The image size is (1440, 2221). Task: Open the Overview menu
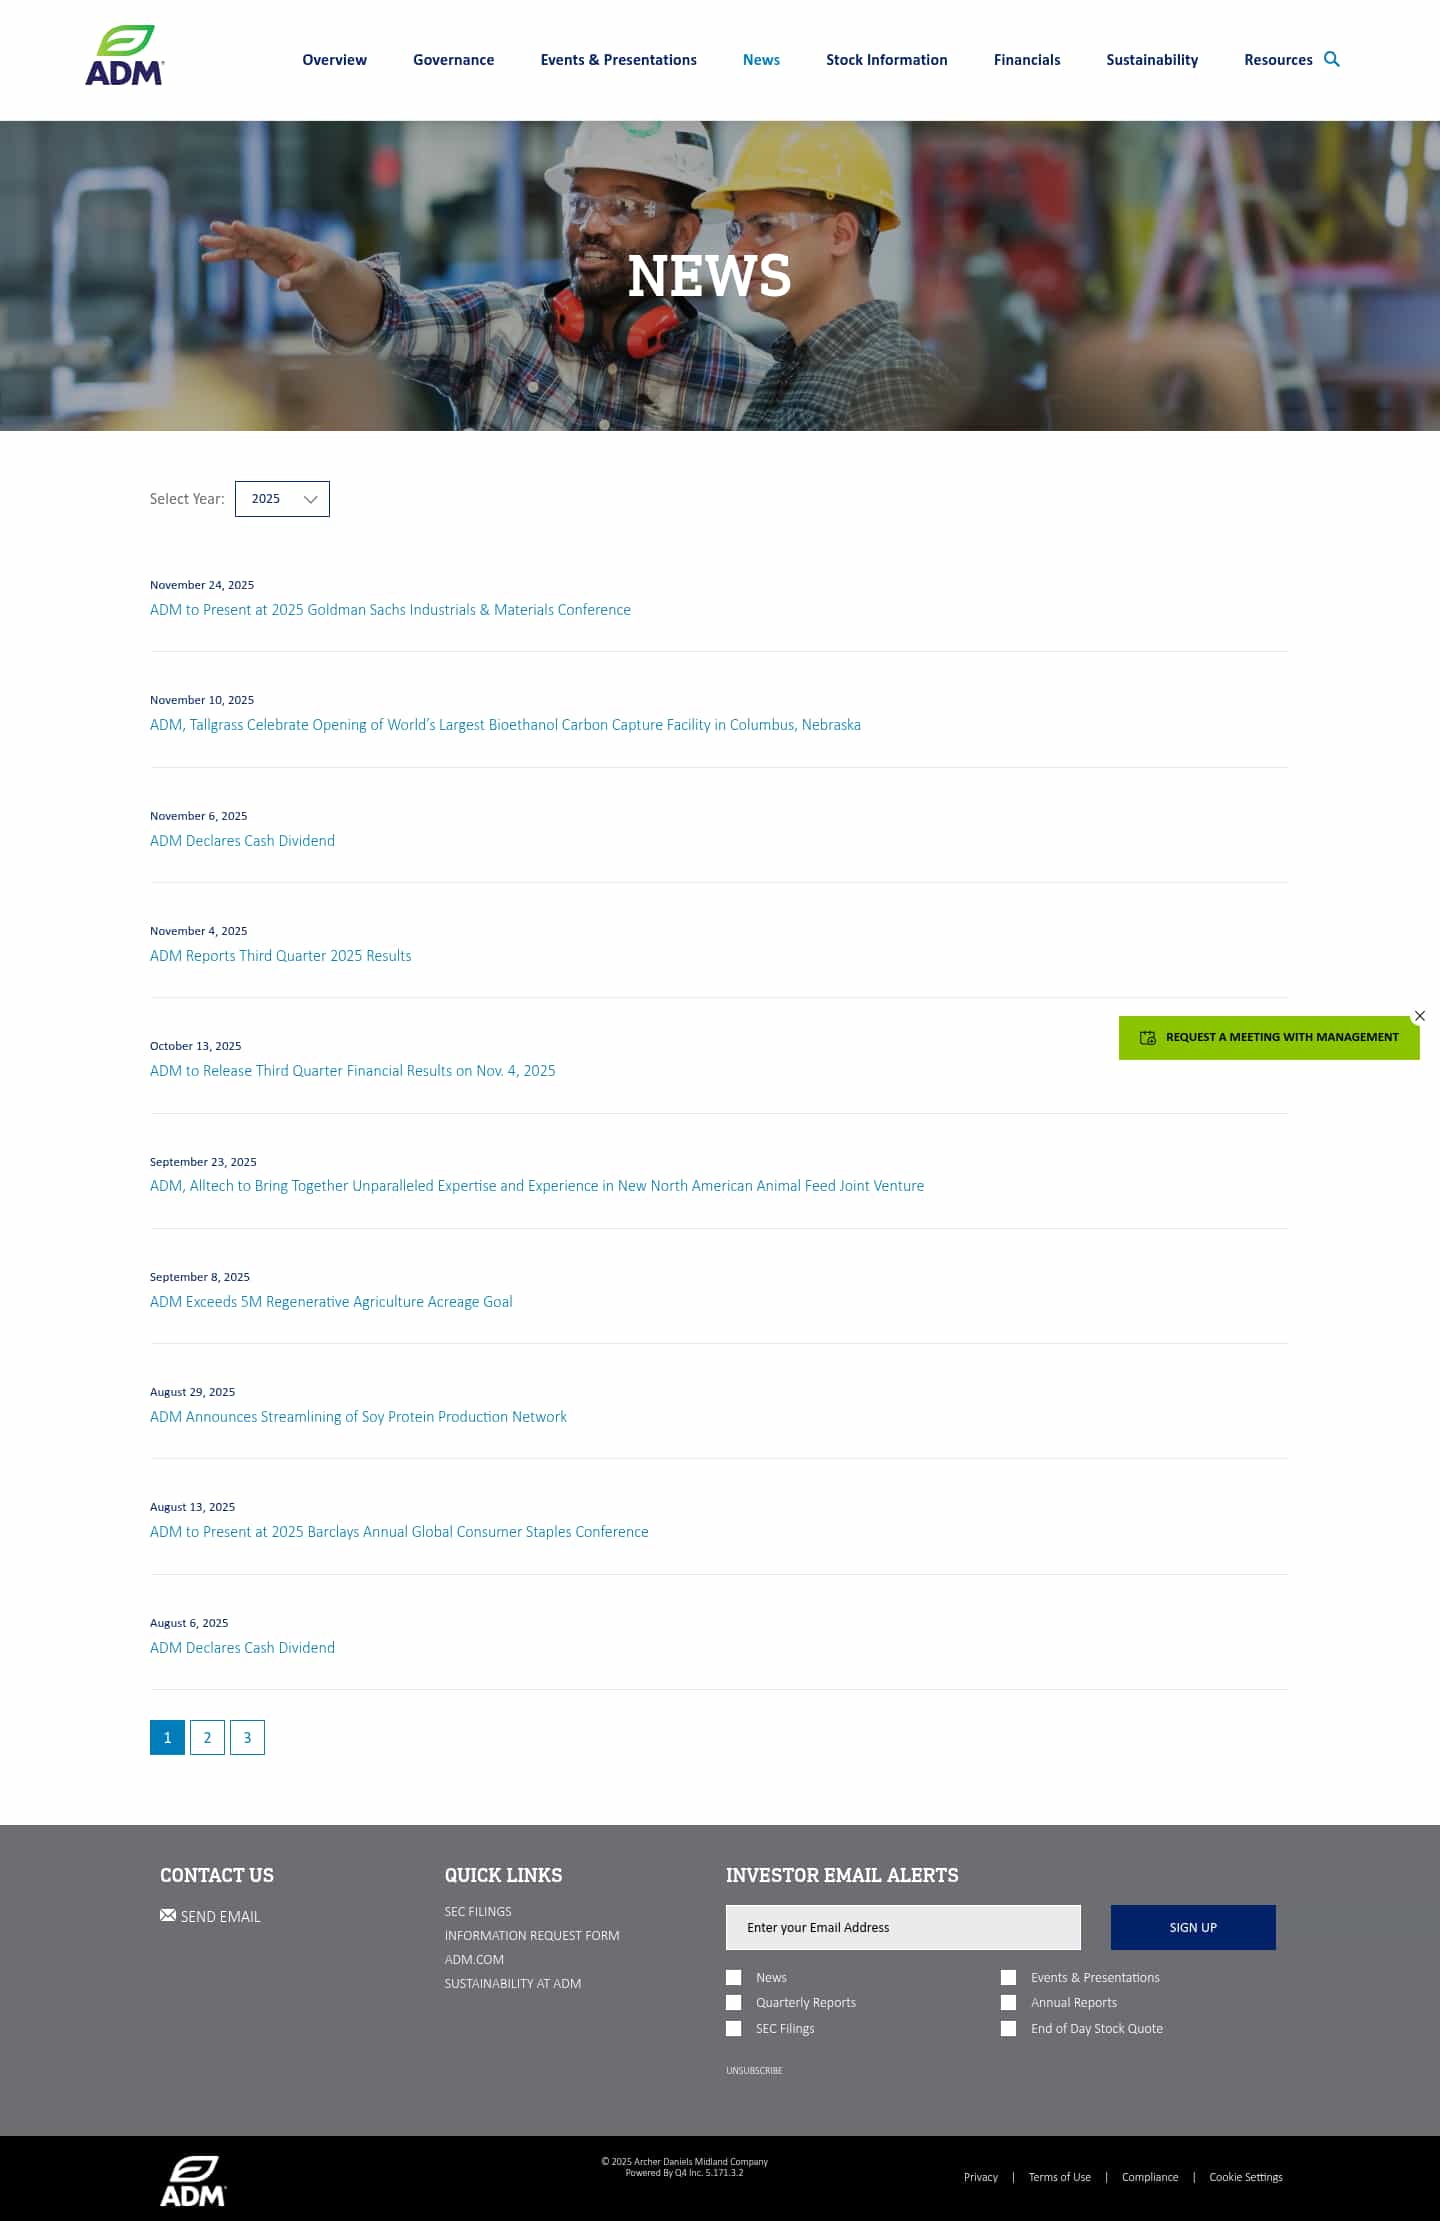tap(335, 60)
